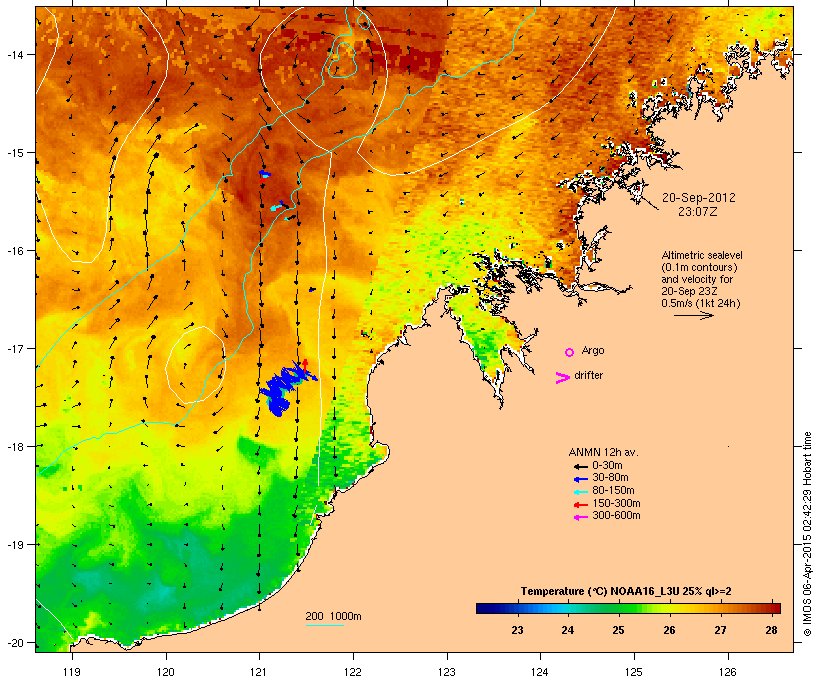Viewport: 820px width, 680px height.
Task: Click the latitude label -16
Action: (14, 251)
